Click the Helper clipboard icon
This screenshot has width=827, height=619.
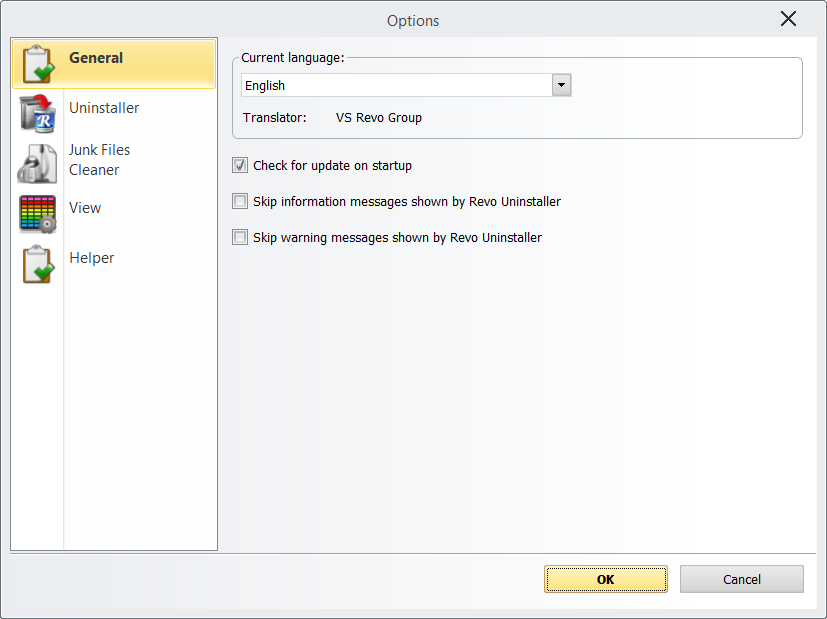38,264
